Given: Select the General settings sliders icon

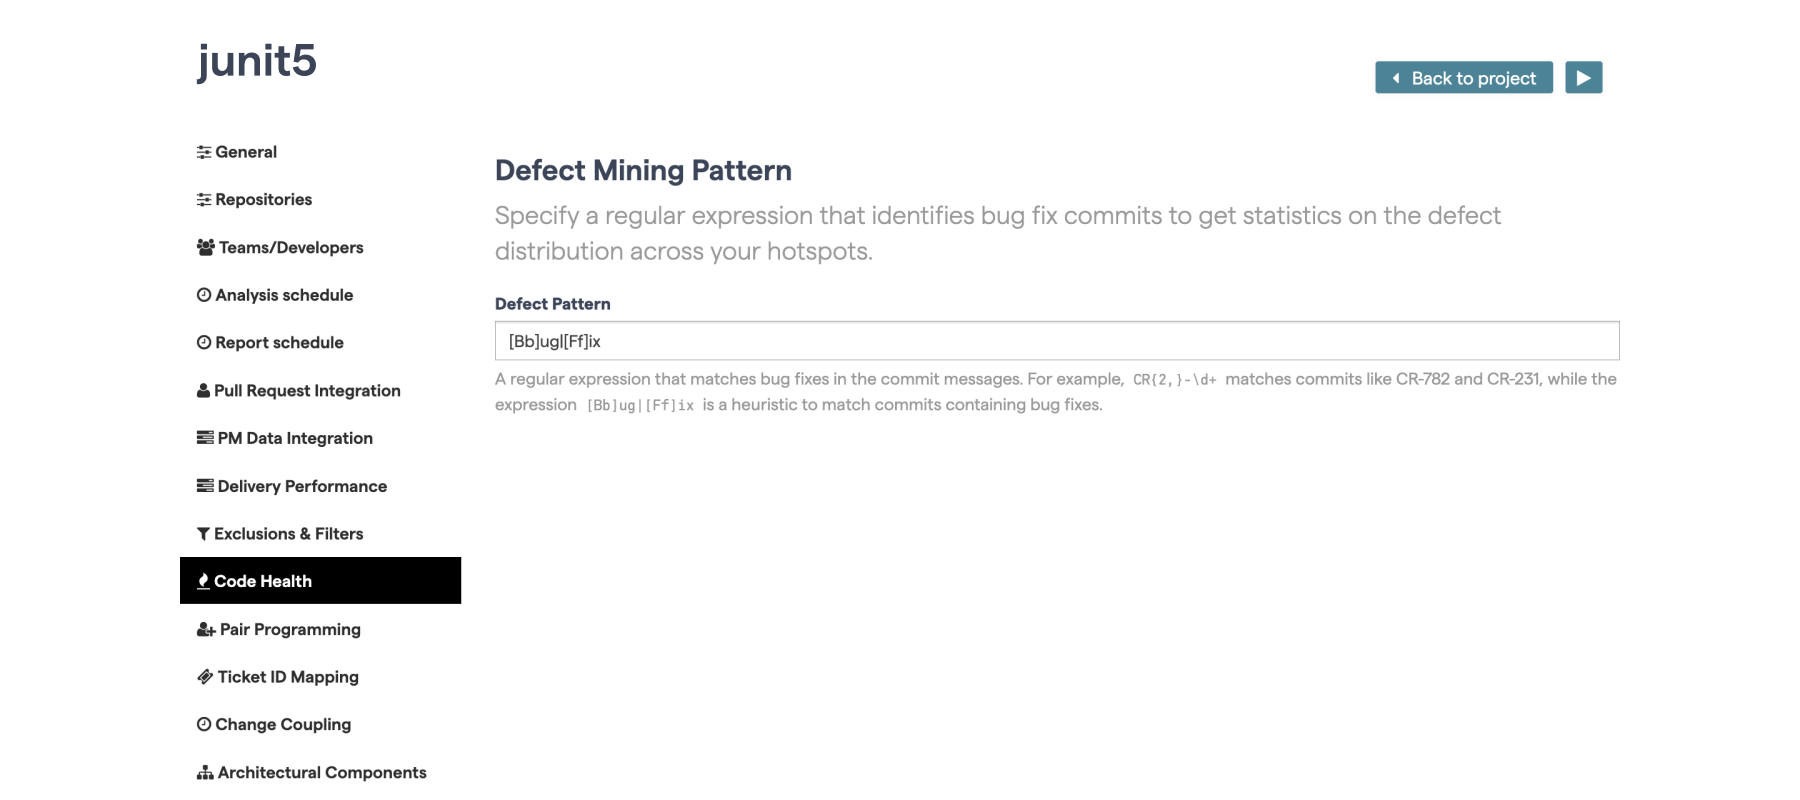Looking at the screenshot, I should tap(204, 151).
